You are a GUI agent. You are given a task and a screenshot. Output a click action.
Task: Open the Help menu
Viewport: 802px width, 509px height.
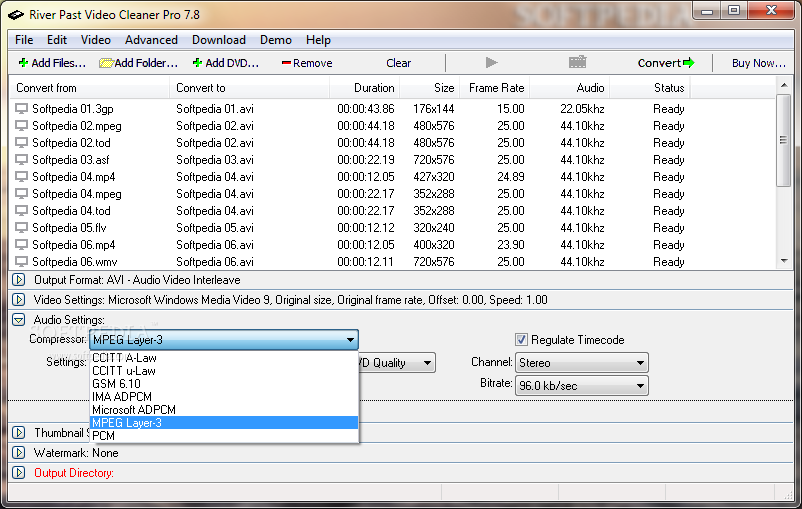[318, 40]
